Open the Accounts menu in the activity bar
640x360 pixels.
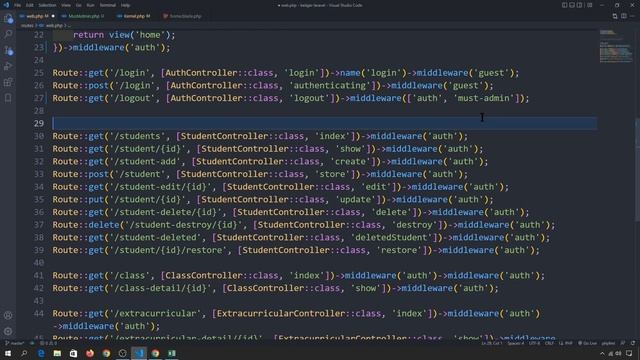[x=8, y=315]
